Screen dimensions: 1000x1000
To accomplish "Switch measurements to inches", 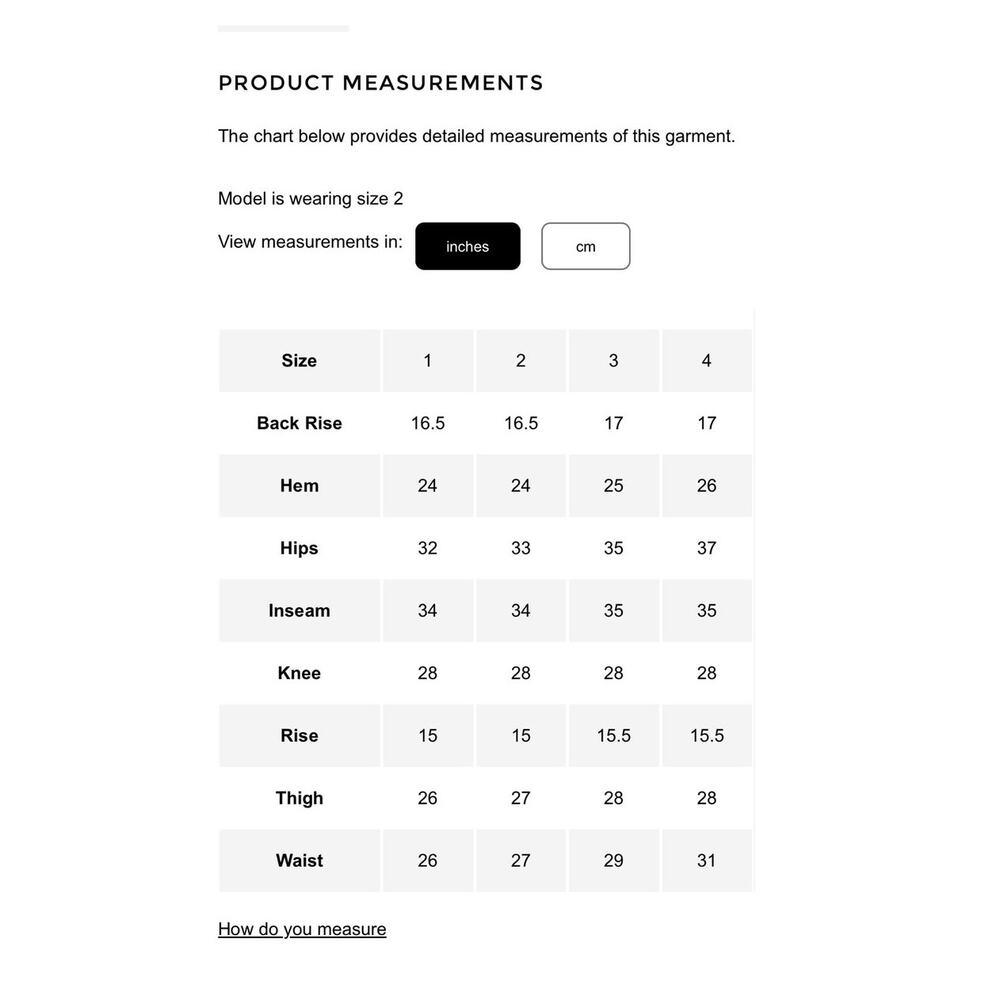I will [467, 246].
